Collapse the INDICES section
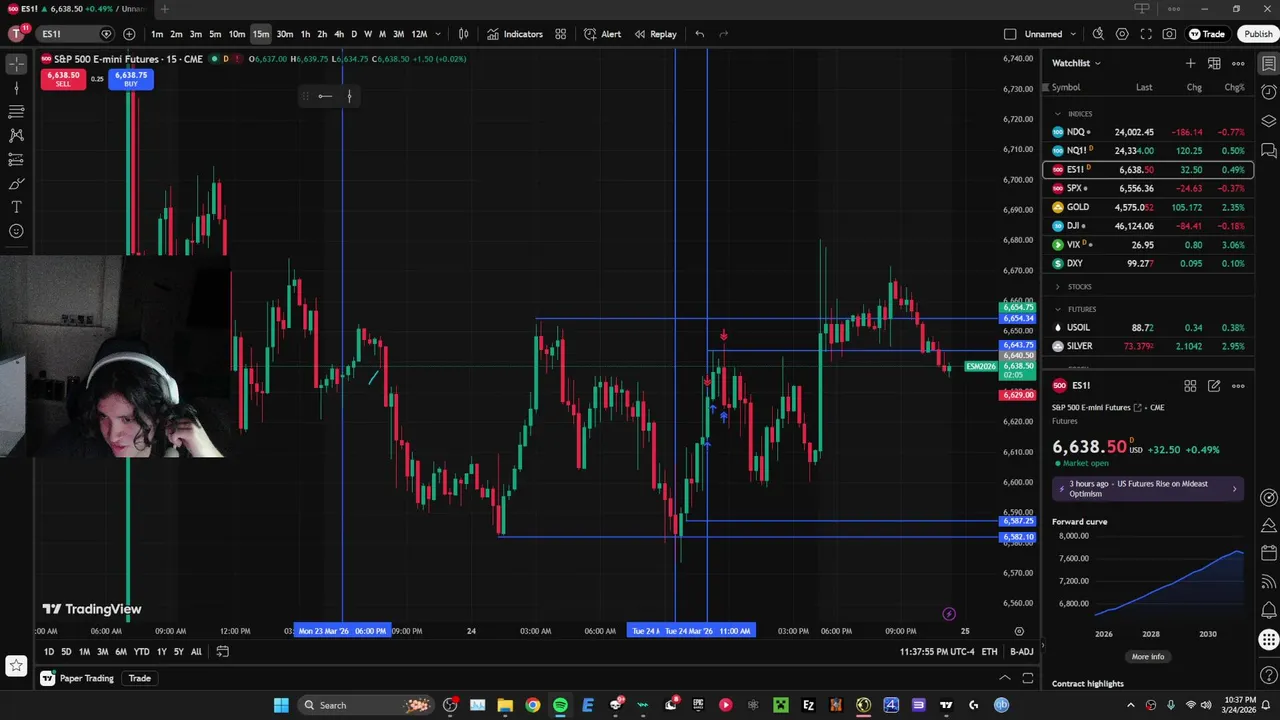Screen dimensions: 1280x720 1057,114
